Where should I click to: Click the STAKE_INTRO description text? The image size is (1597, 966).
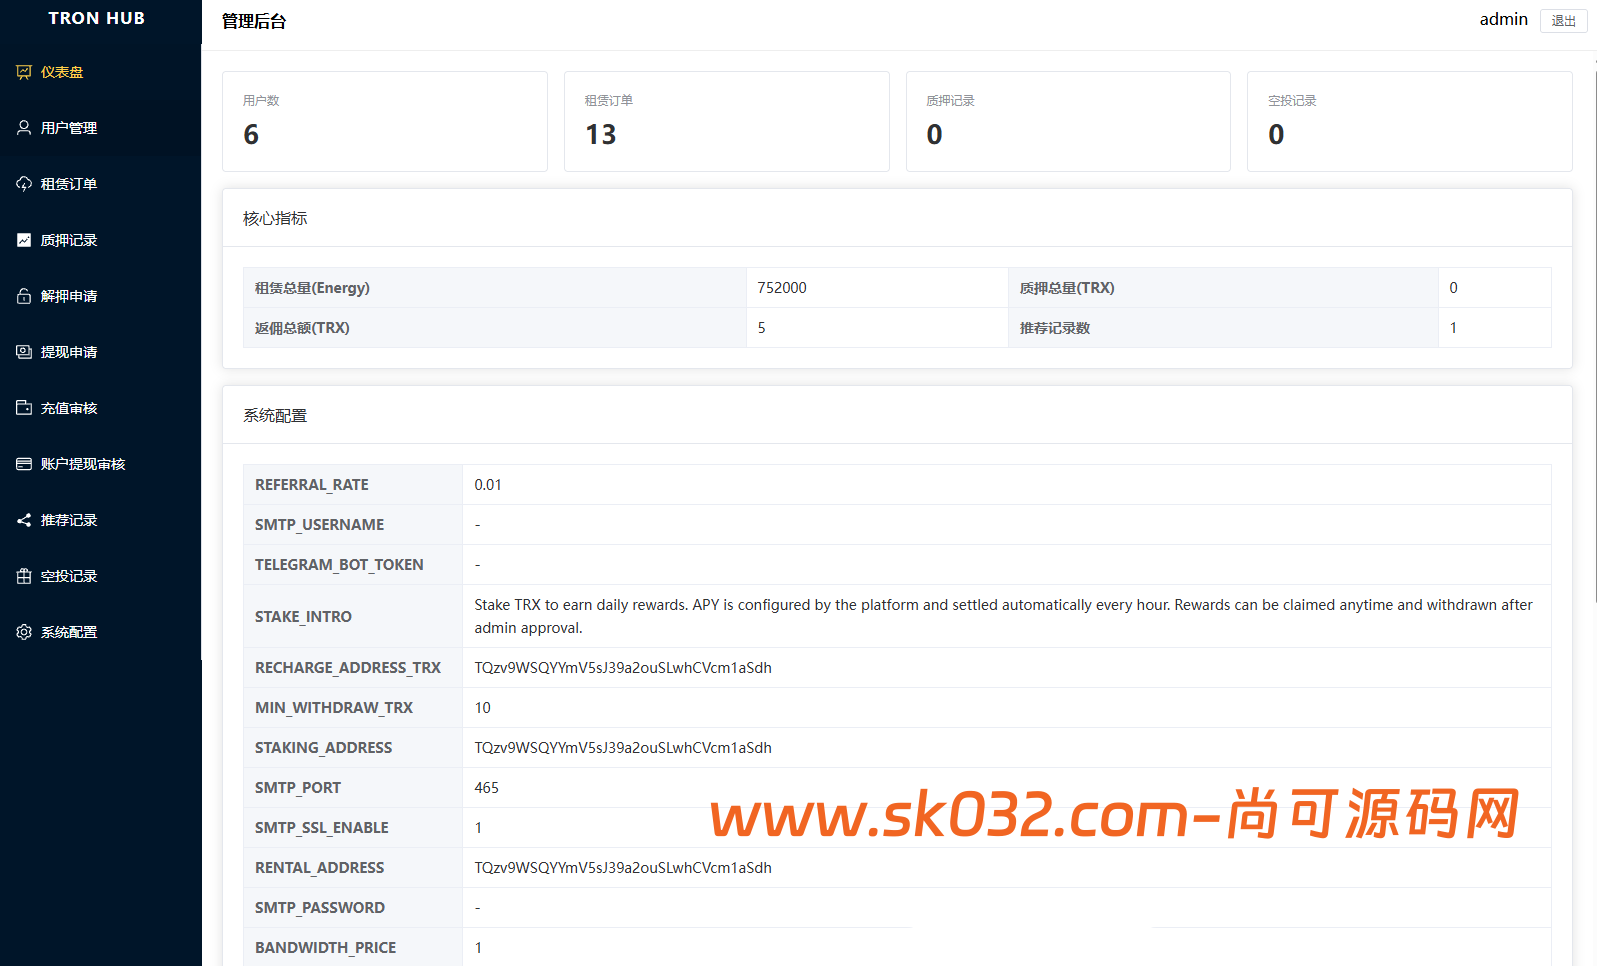click(1003, 616)
